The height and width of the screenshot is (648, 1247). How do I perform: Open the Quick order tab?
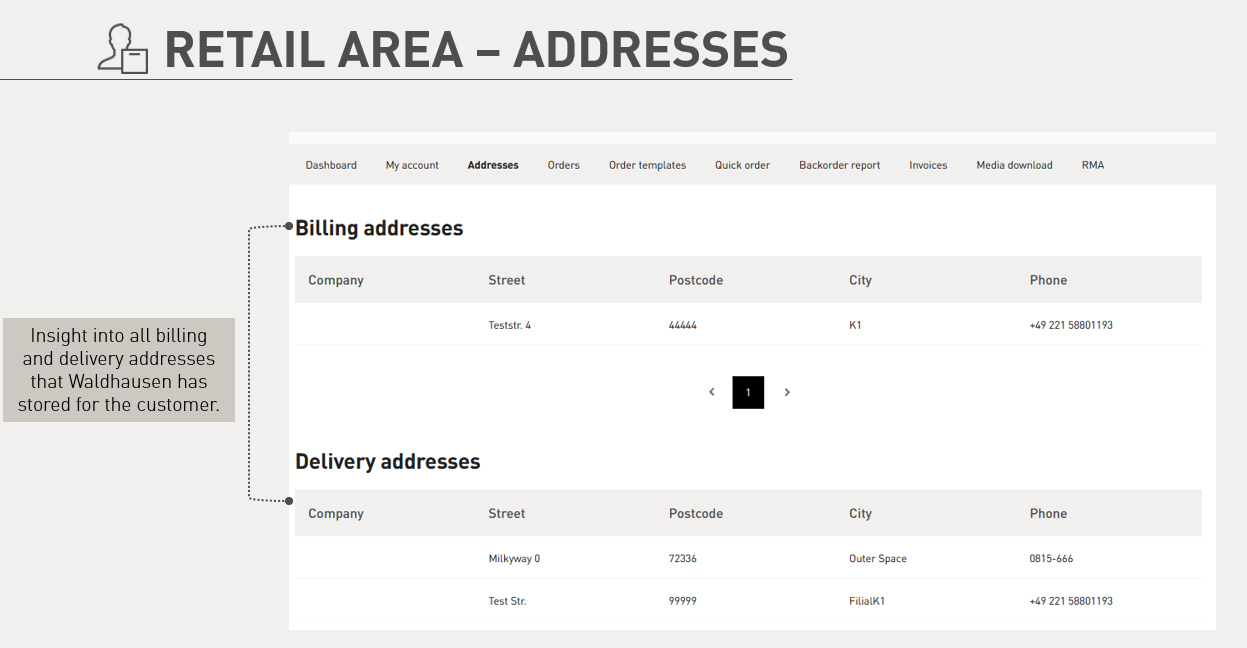742,165
